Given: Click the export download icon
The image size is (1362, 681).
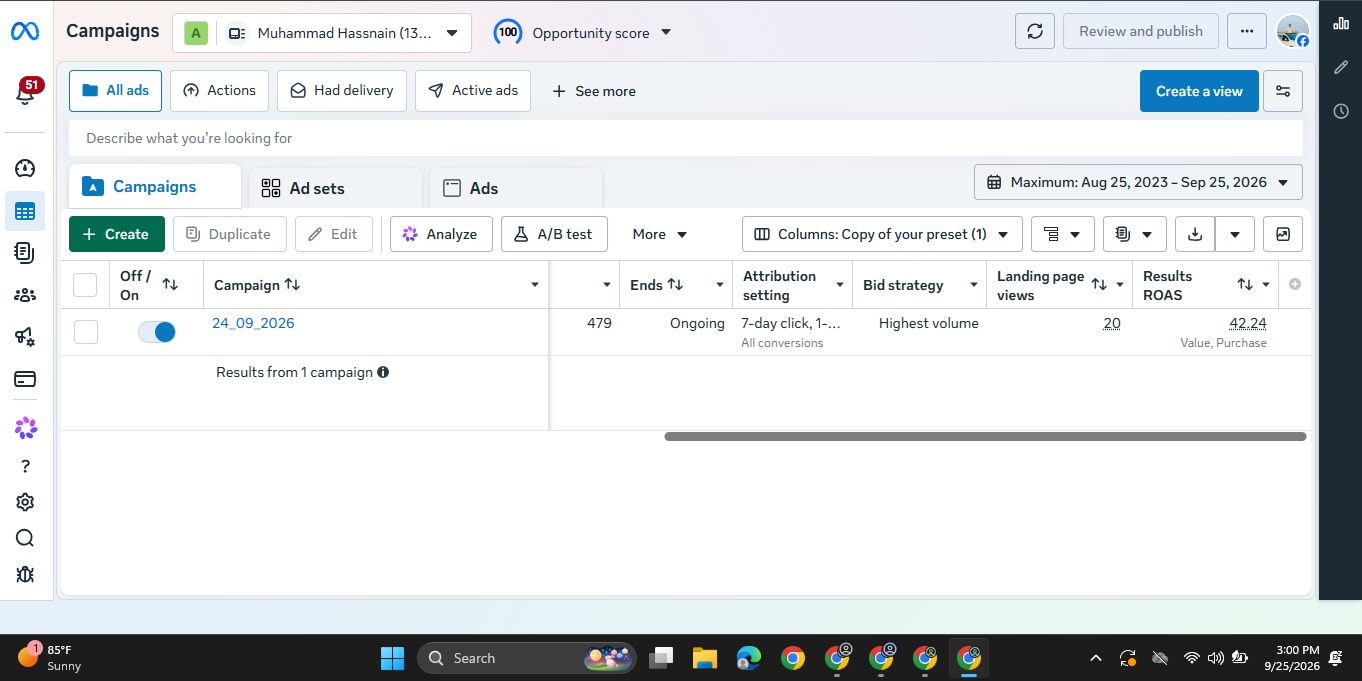Looking at the screenshot, I should tap(1195, 234).
